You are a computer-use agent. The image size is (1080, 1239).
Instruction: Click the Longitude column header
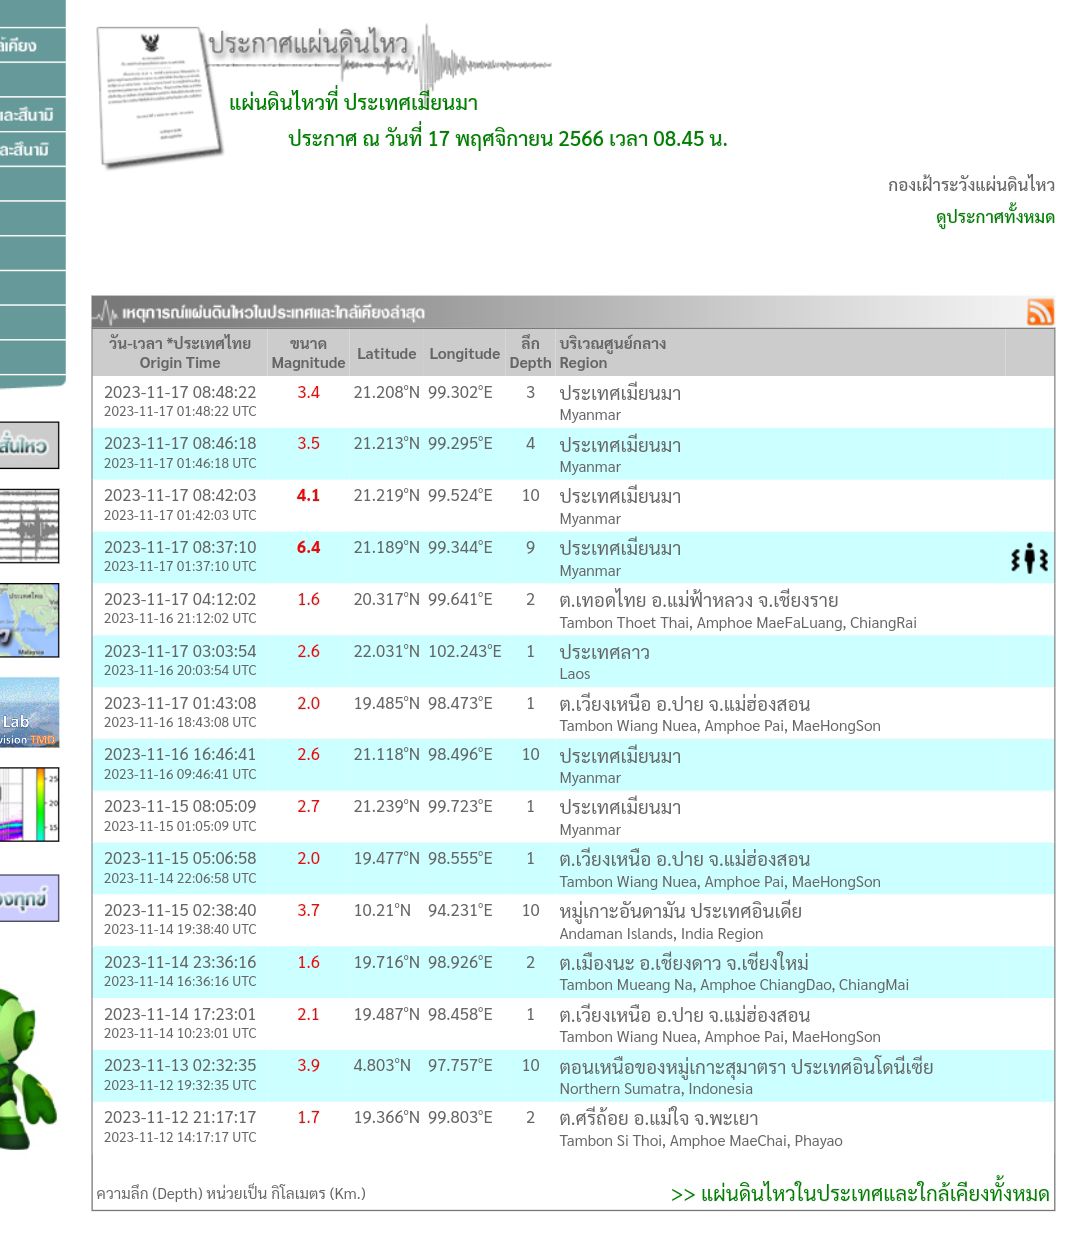pos(464,353)
